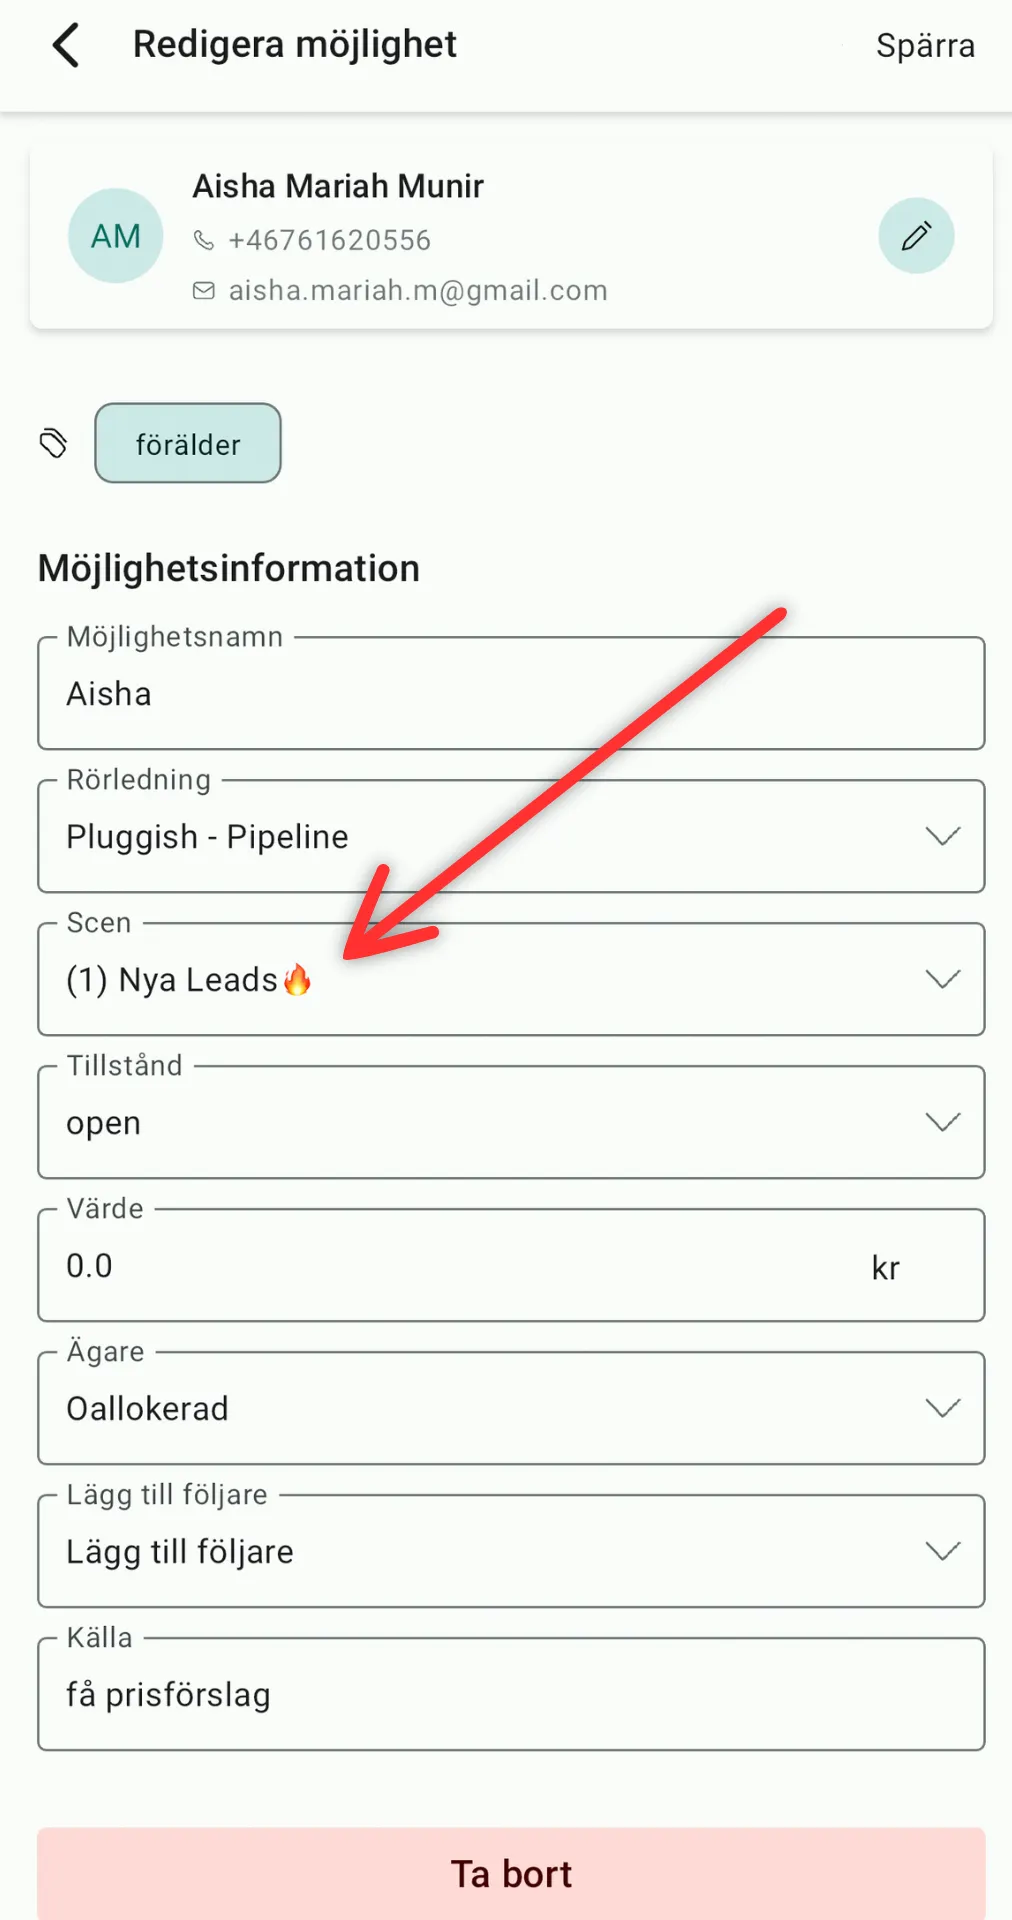
Task: Select the förälder tag chip
Action: [188, 443]
